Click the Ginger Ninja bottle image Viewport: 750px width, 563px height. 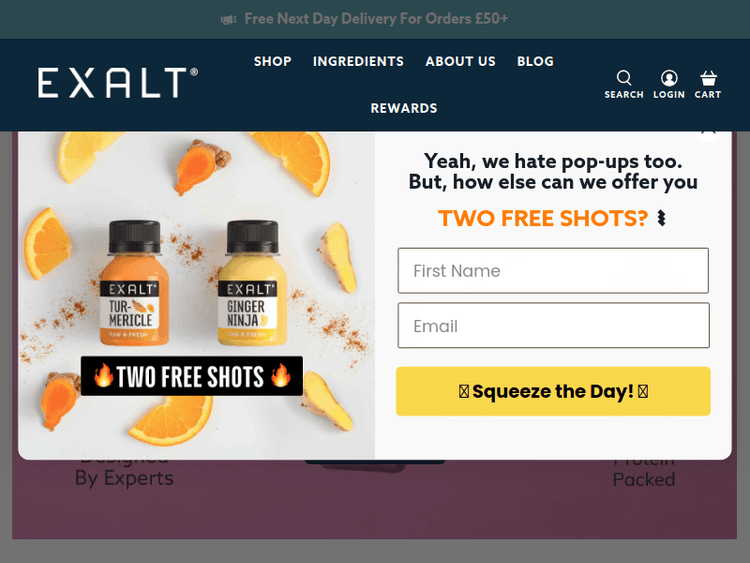coord(252,283)
